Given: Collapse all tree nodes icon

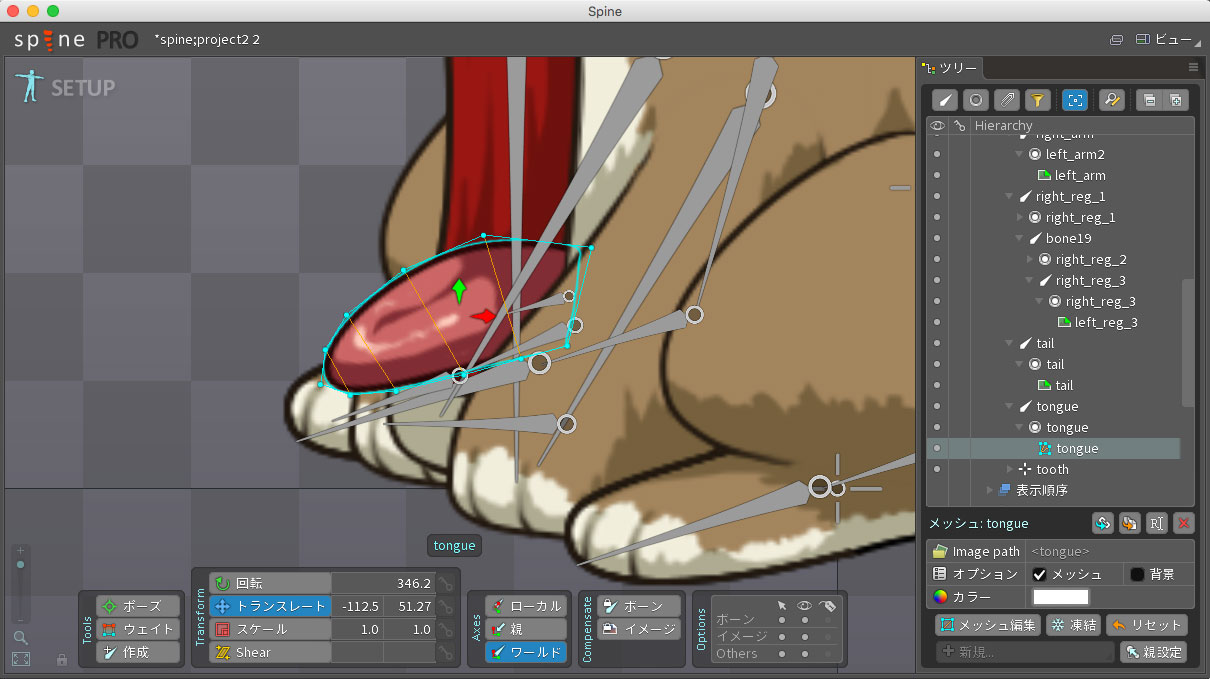Looking at the screenshot, I should click(x=1150, y=100).
